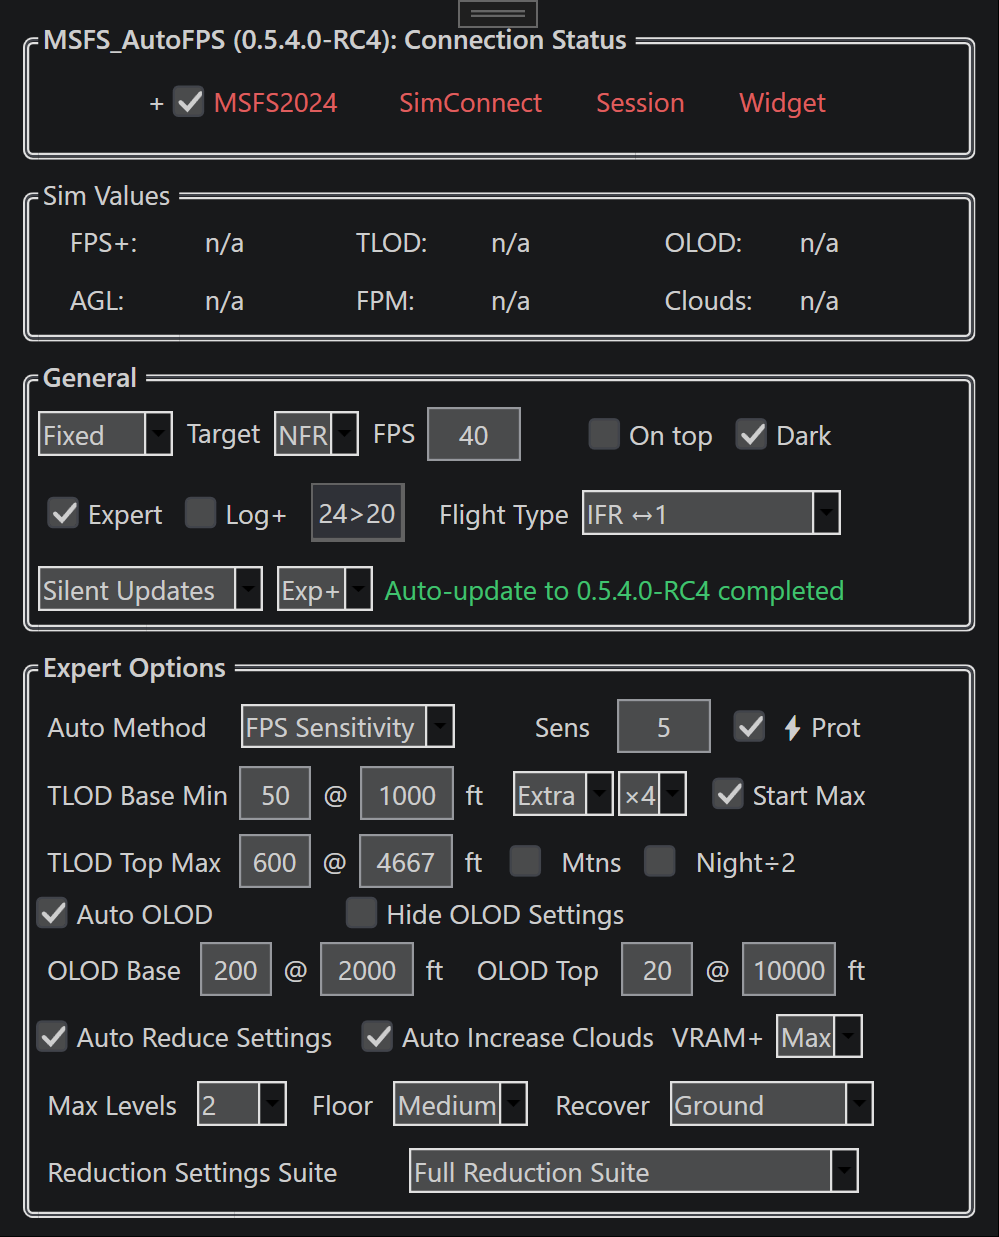Click the OLOD Top value 20

[x=657, y=969]
